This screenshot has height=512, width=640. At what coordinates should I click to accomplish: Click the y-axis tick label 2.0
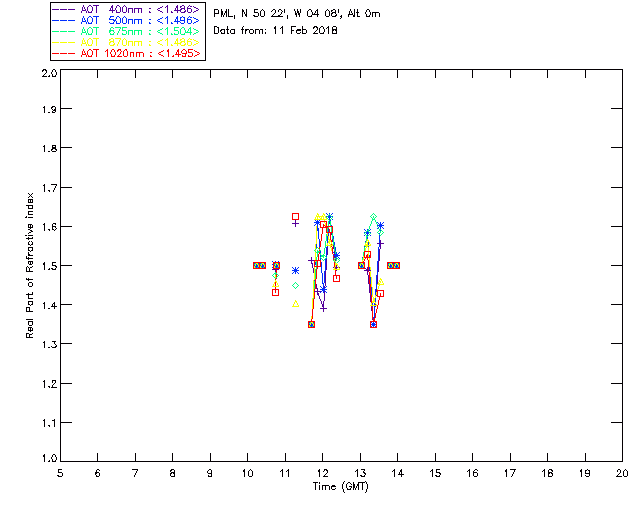(x=49, y=73)
